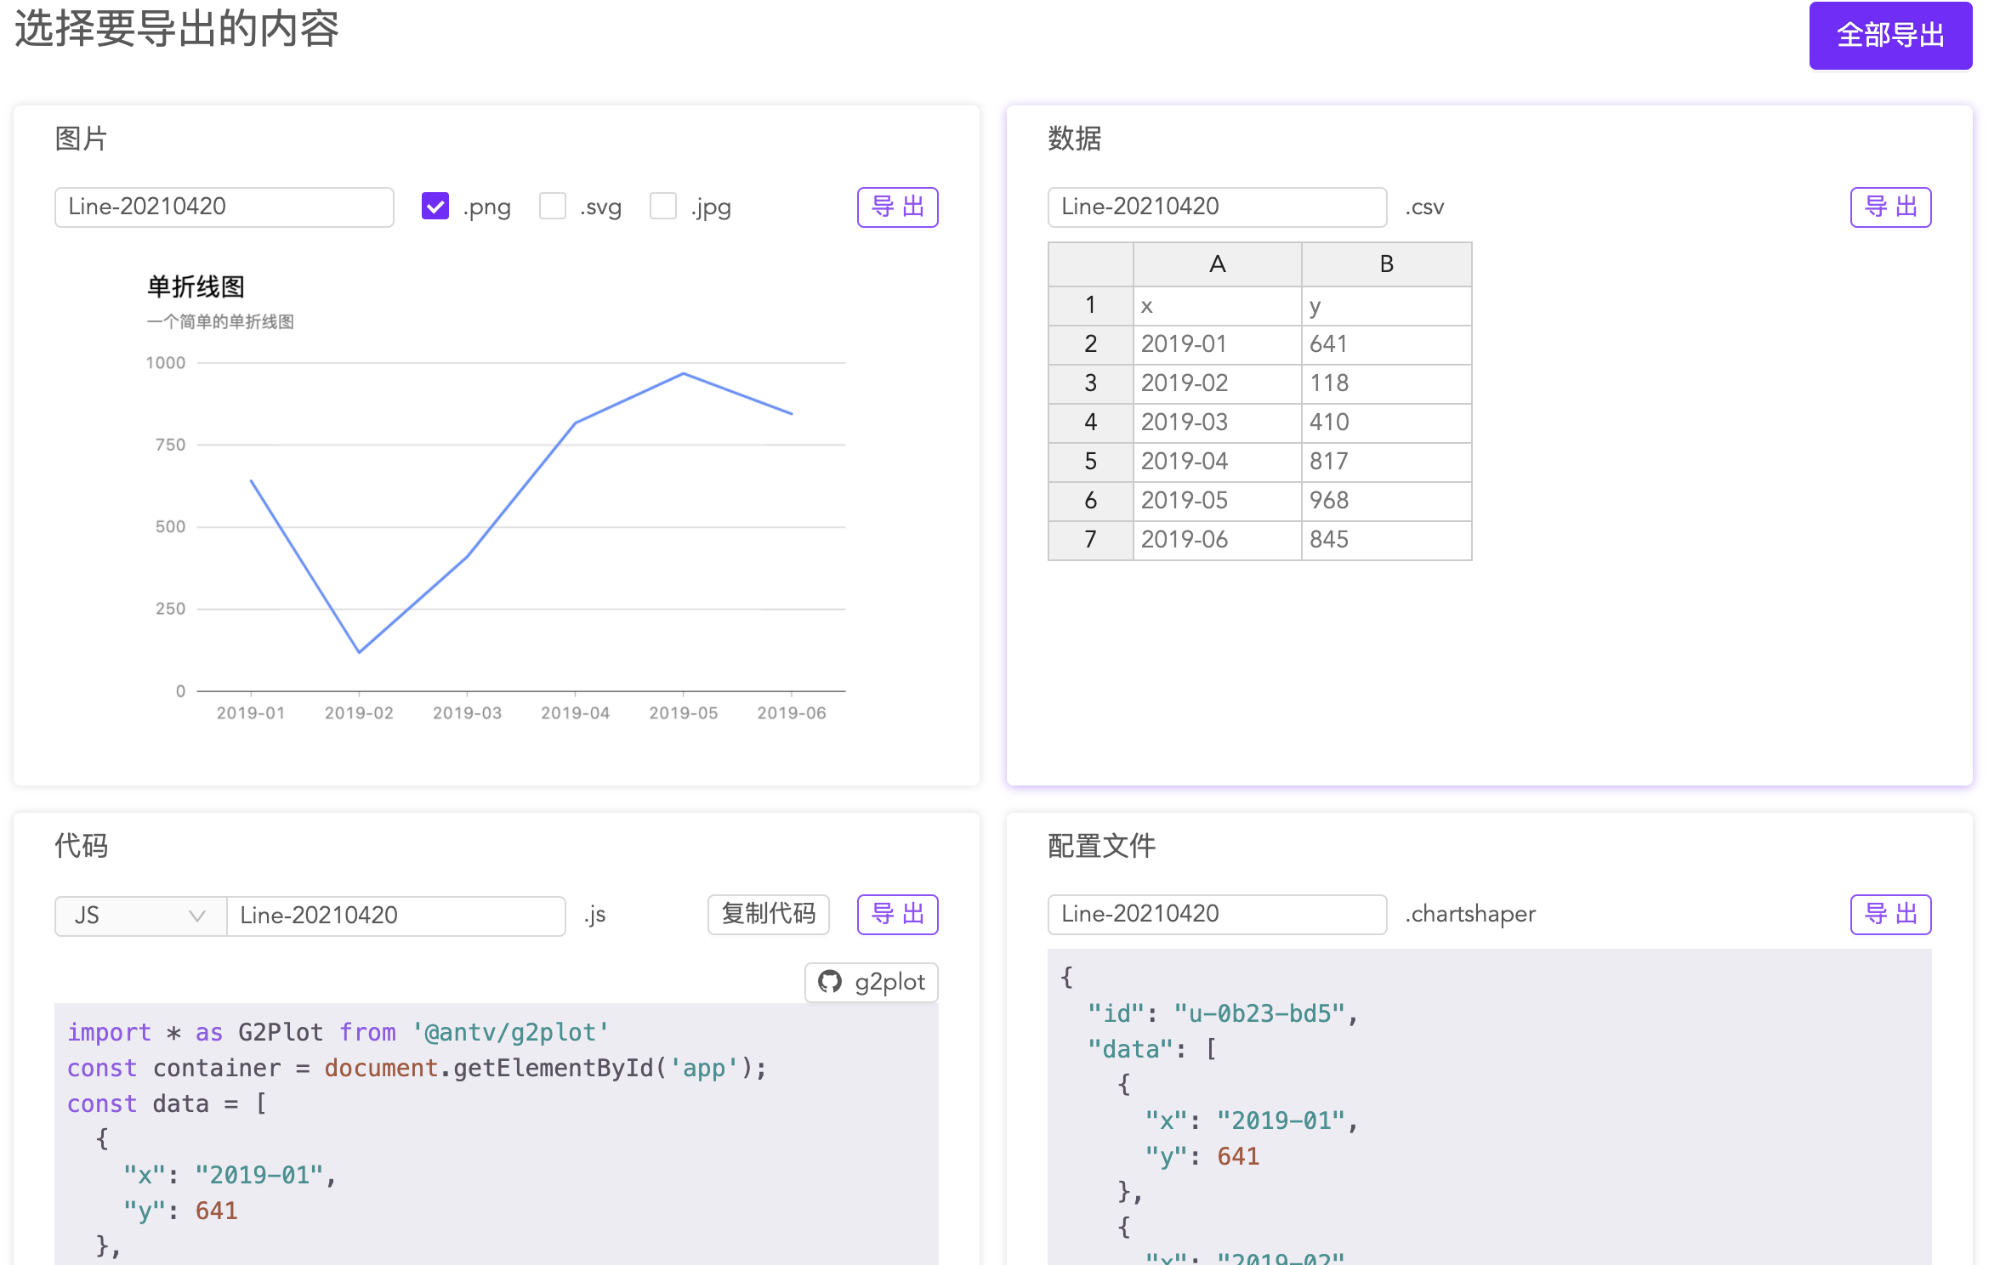Click cell containing 2019-03
This screenshot has width=2000, height=1265.
[x=1217, y=422]
